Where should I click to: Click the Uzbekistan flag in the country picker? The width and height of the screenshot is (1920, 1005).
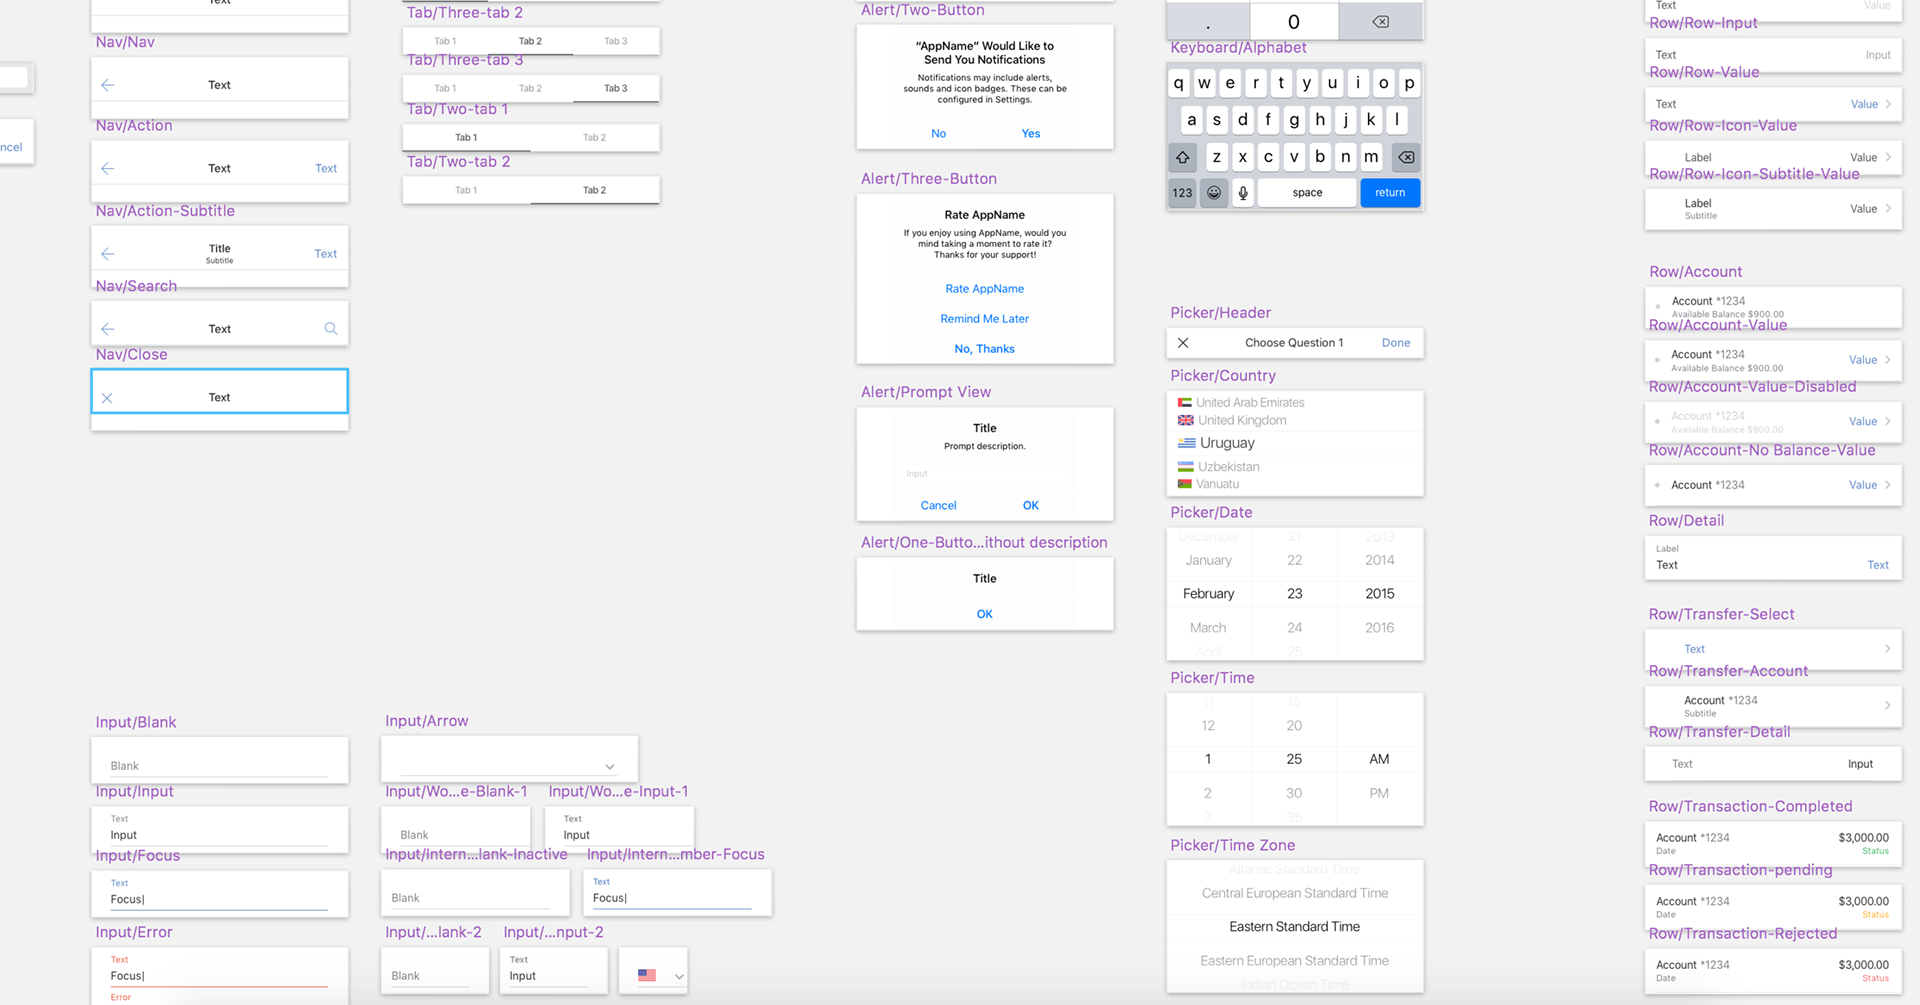click(x=1185, y=467)
